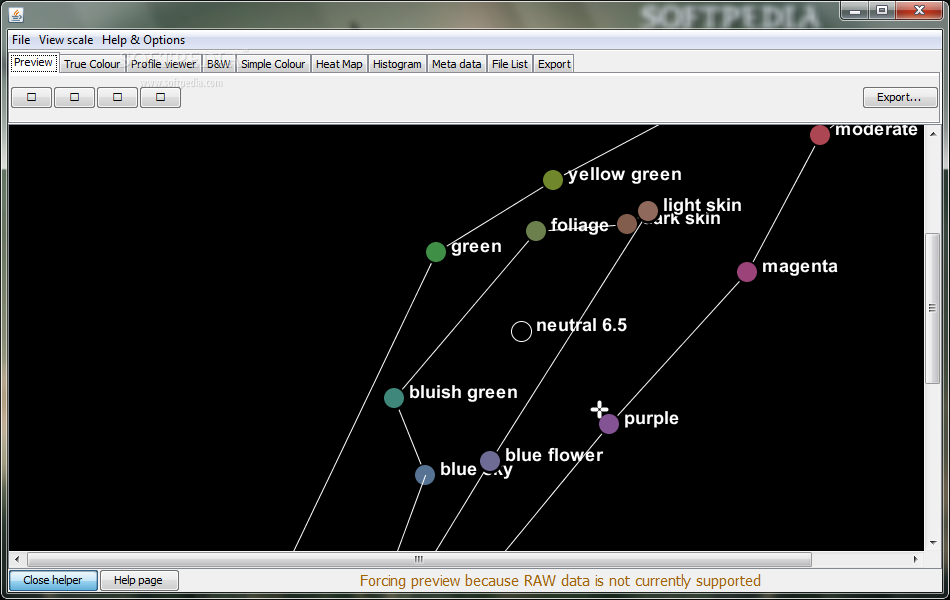Click the horizontal scrollbar right arrow
Viewport: 950px width, 600px height.
[x=915, y=559]
